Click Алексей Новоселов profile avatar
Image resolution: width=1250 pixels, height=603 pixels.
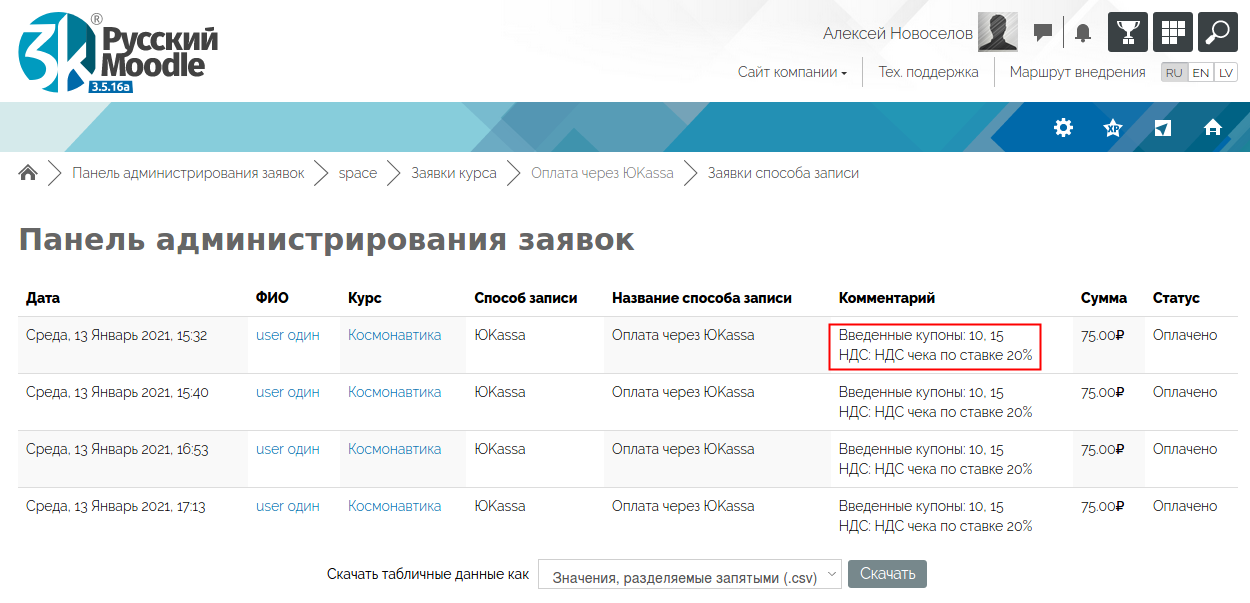point(997,33)
